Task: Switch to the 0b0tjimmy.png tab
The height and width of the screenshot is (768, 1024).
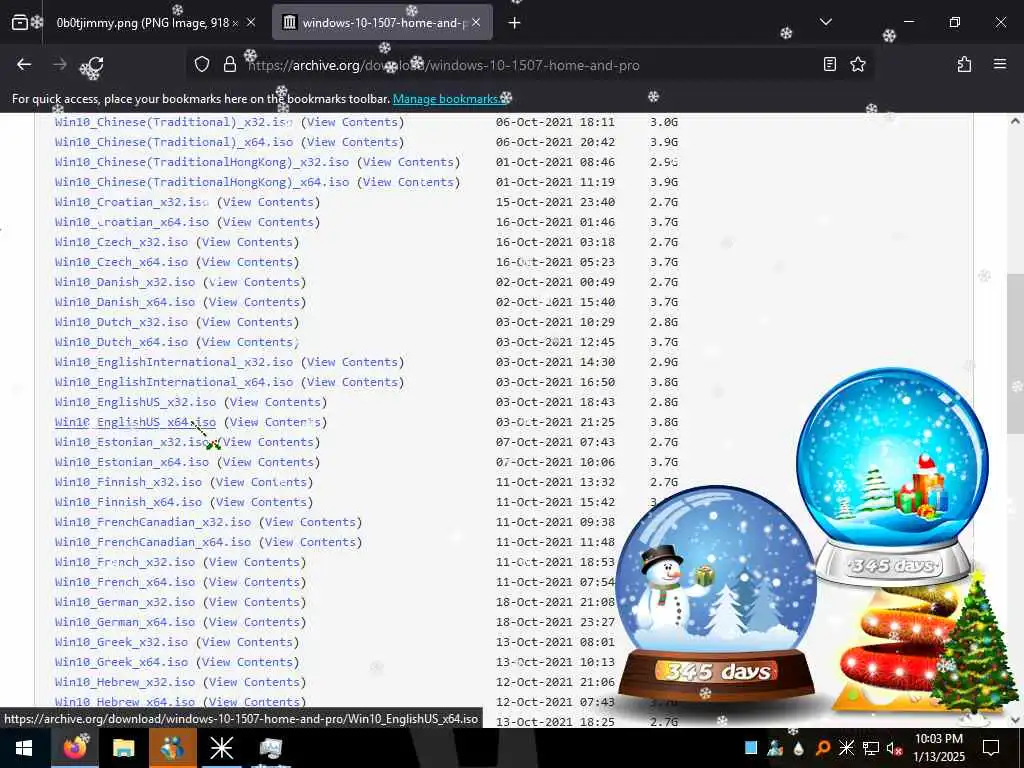Action: [147, 23]
